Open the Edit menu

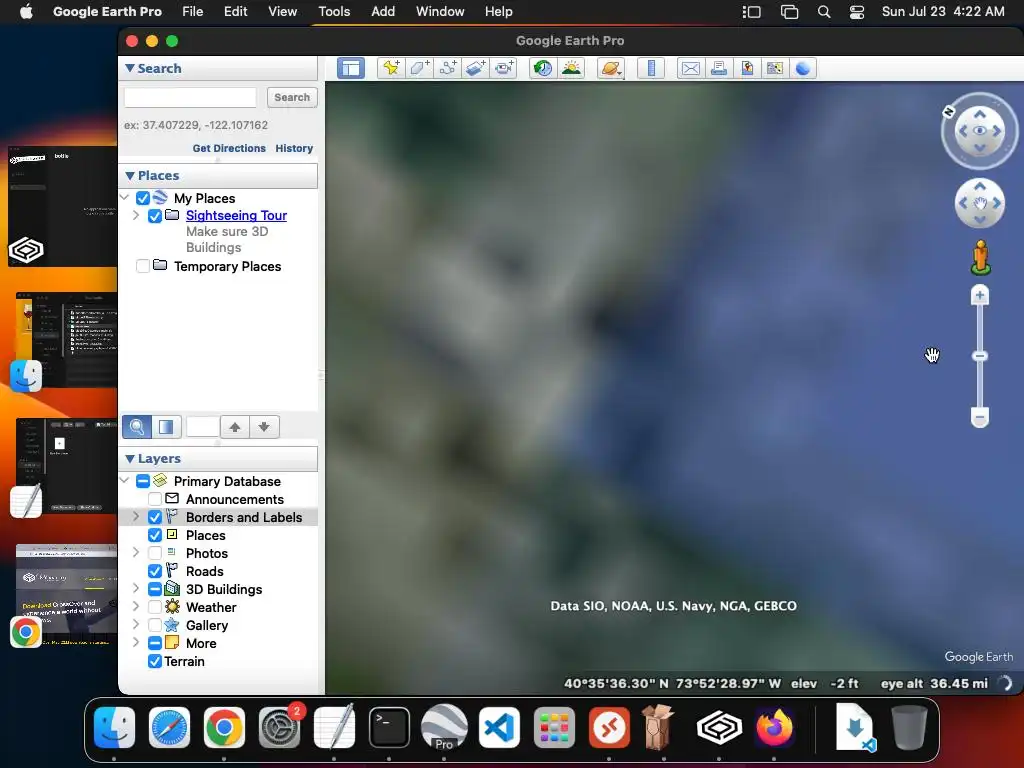tap(235, 12)
